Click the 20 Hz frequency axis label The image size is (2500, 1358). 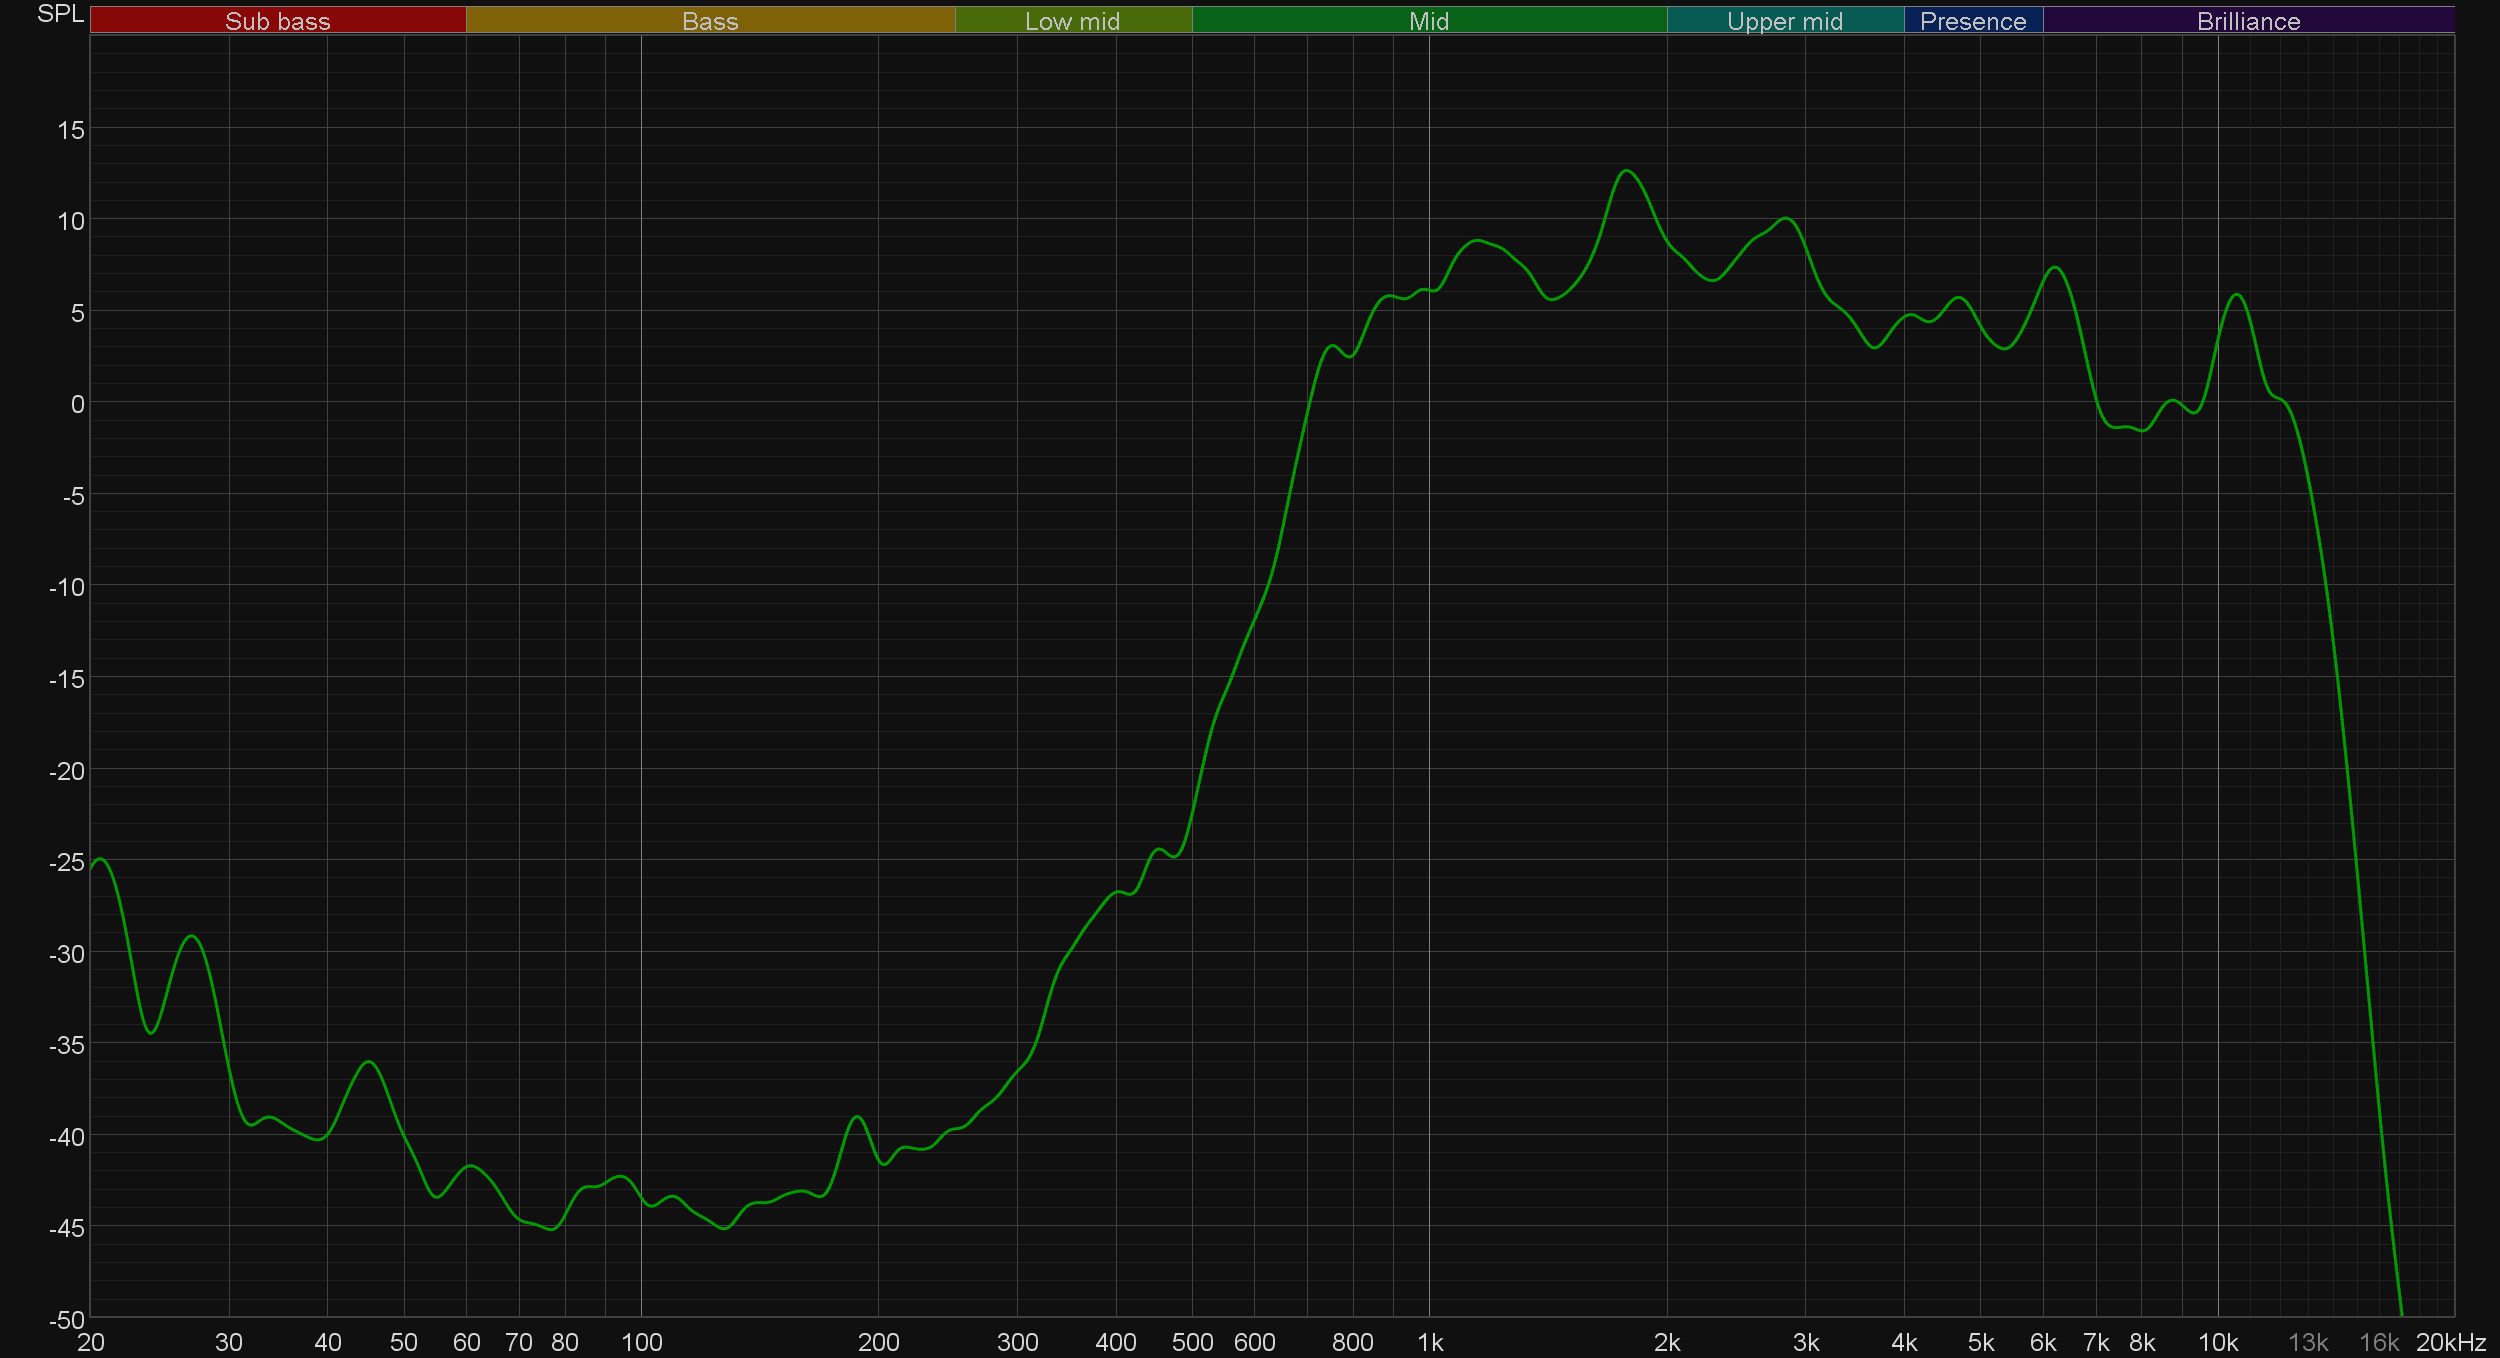pyautogui.click(x=91, y=1342)
